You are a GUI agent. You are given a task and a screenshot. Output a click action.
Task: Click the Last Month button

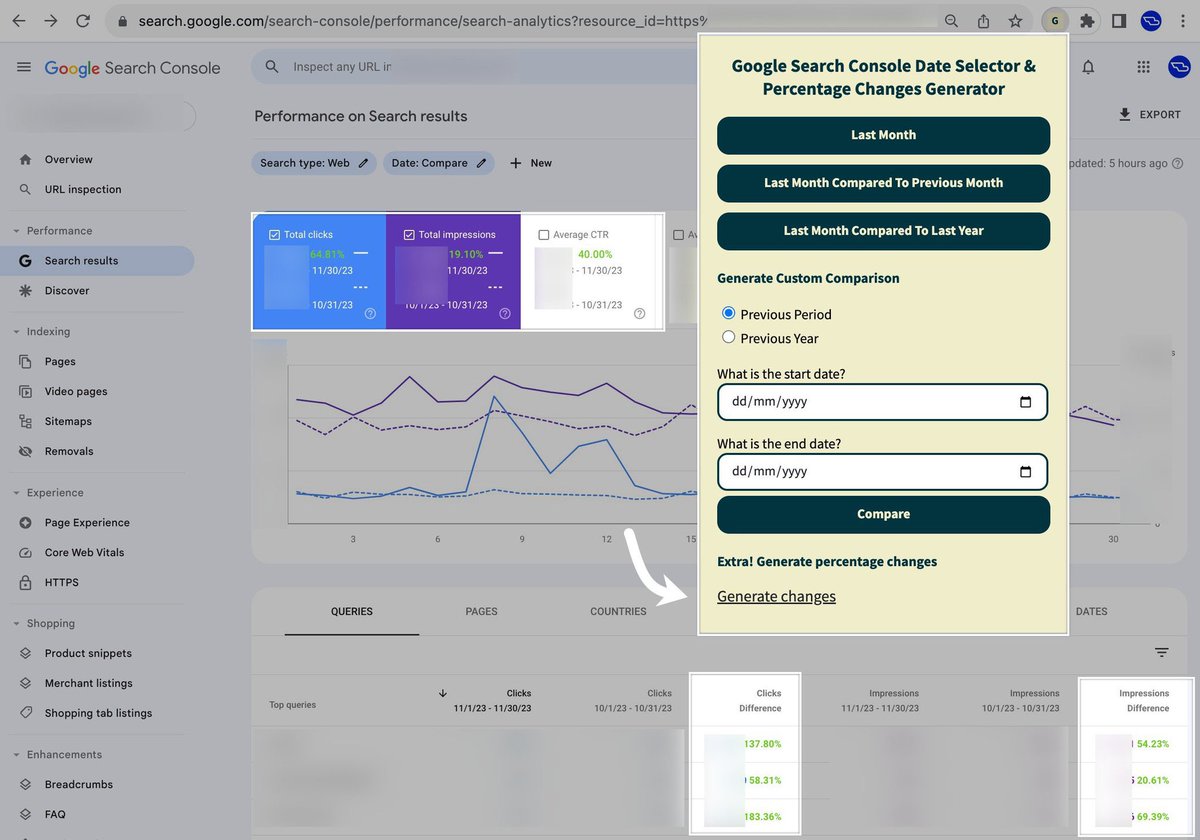coord(883,135)
